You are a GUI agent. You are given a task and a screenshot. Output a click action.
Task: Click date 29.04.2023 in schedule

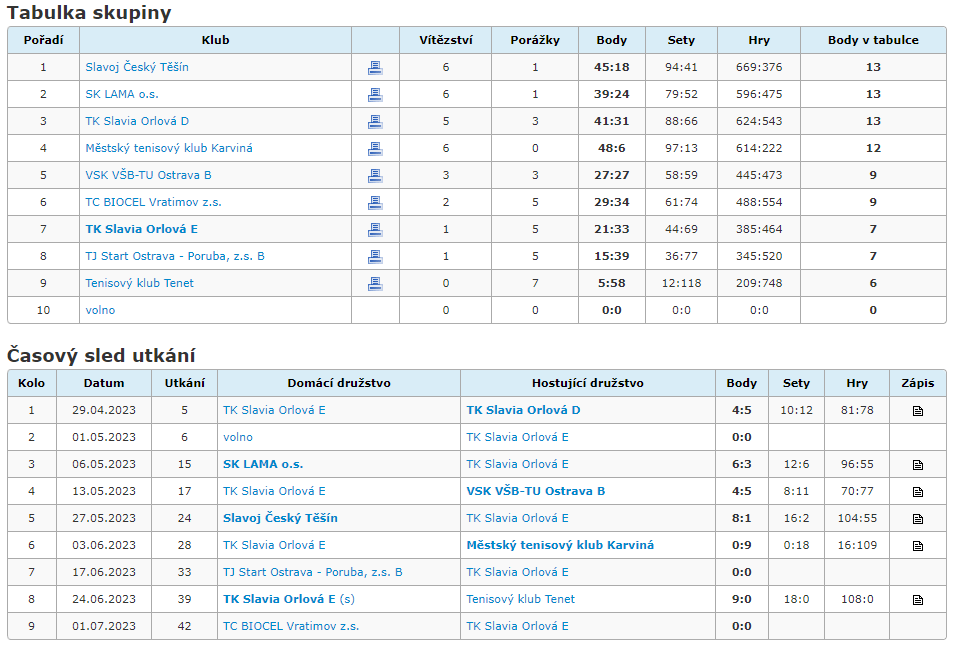point(104,410)
